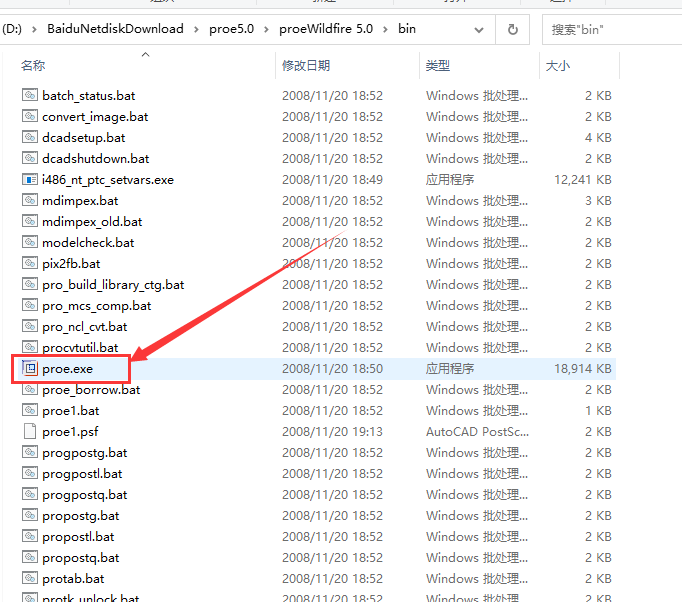
Task: Select the proe.exe application icon
Action: [30, 369]
